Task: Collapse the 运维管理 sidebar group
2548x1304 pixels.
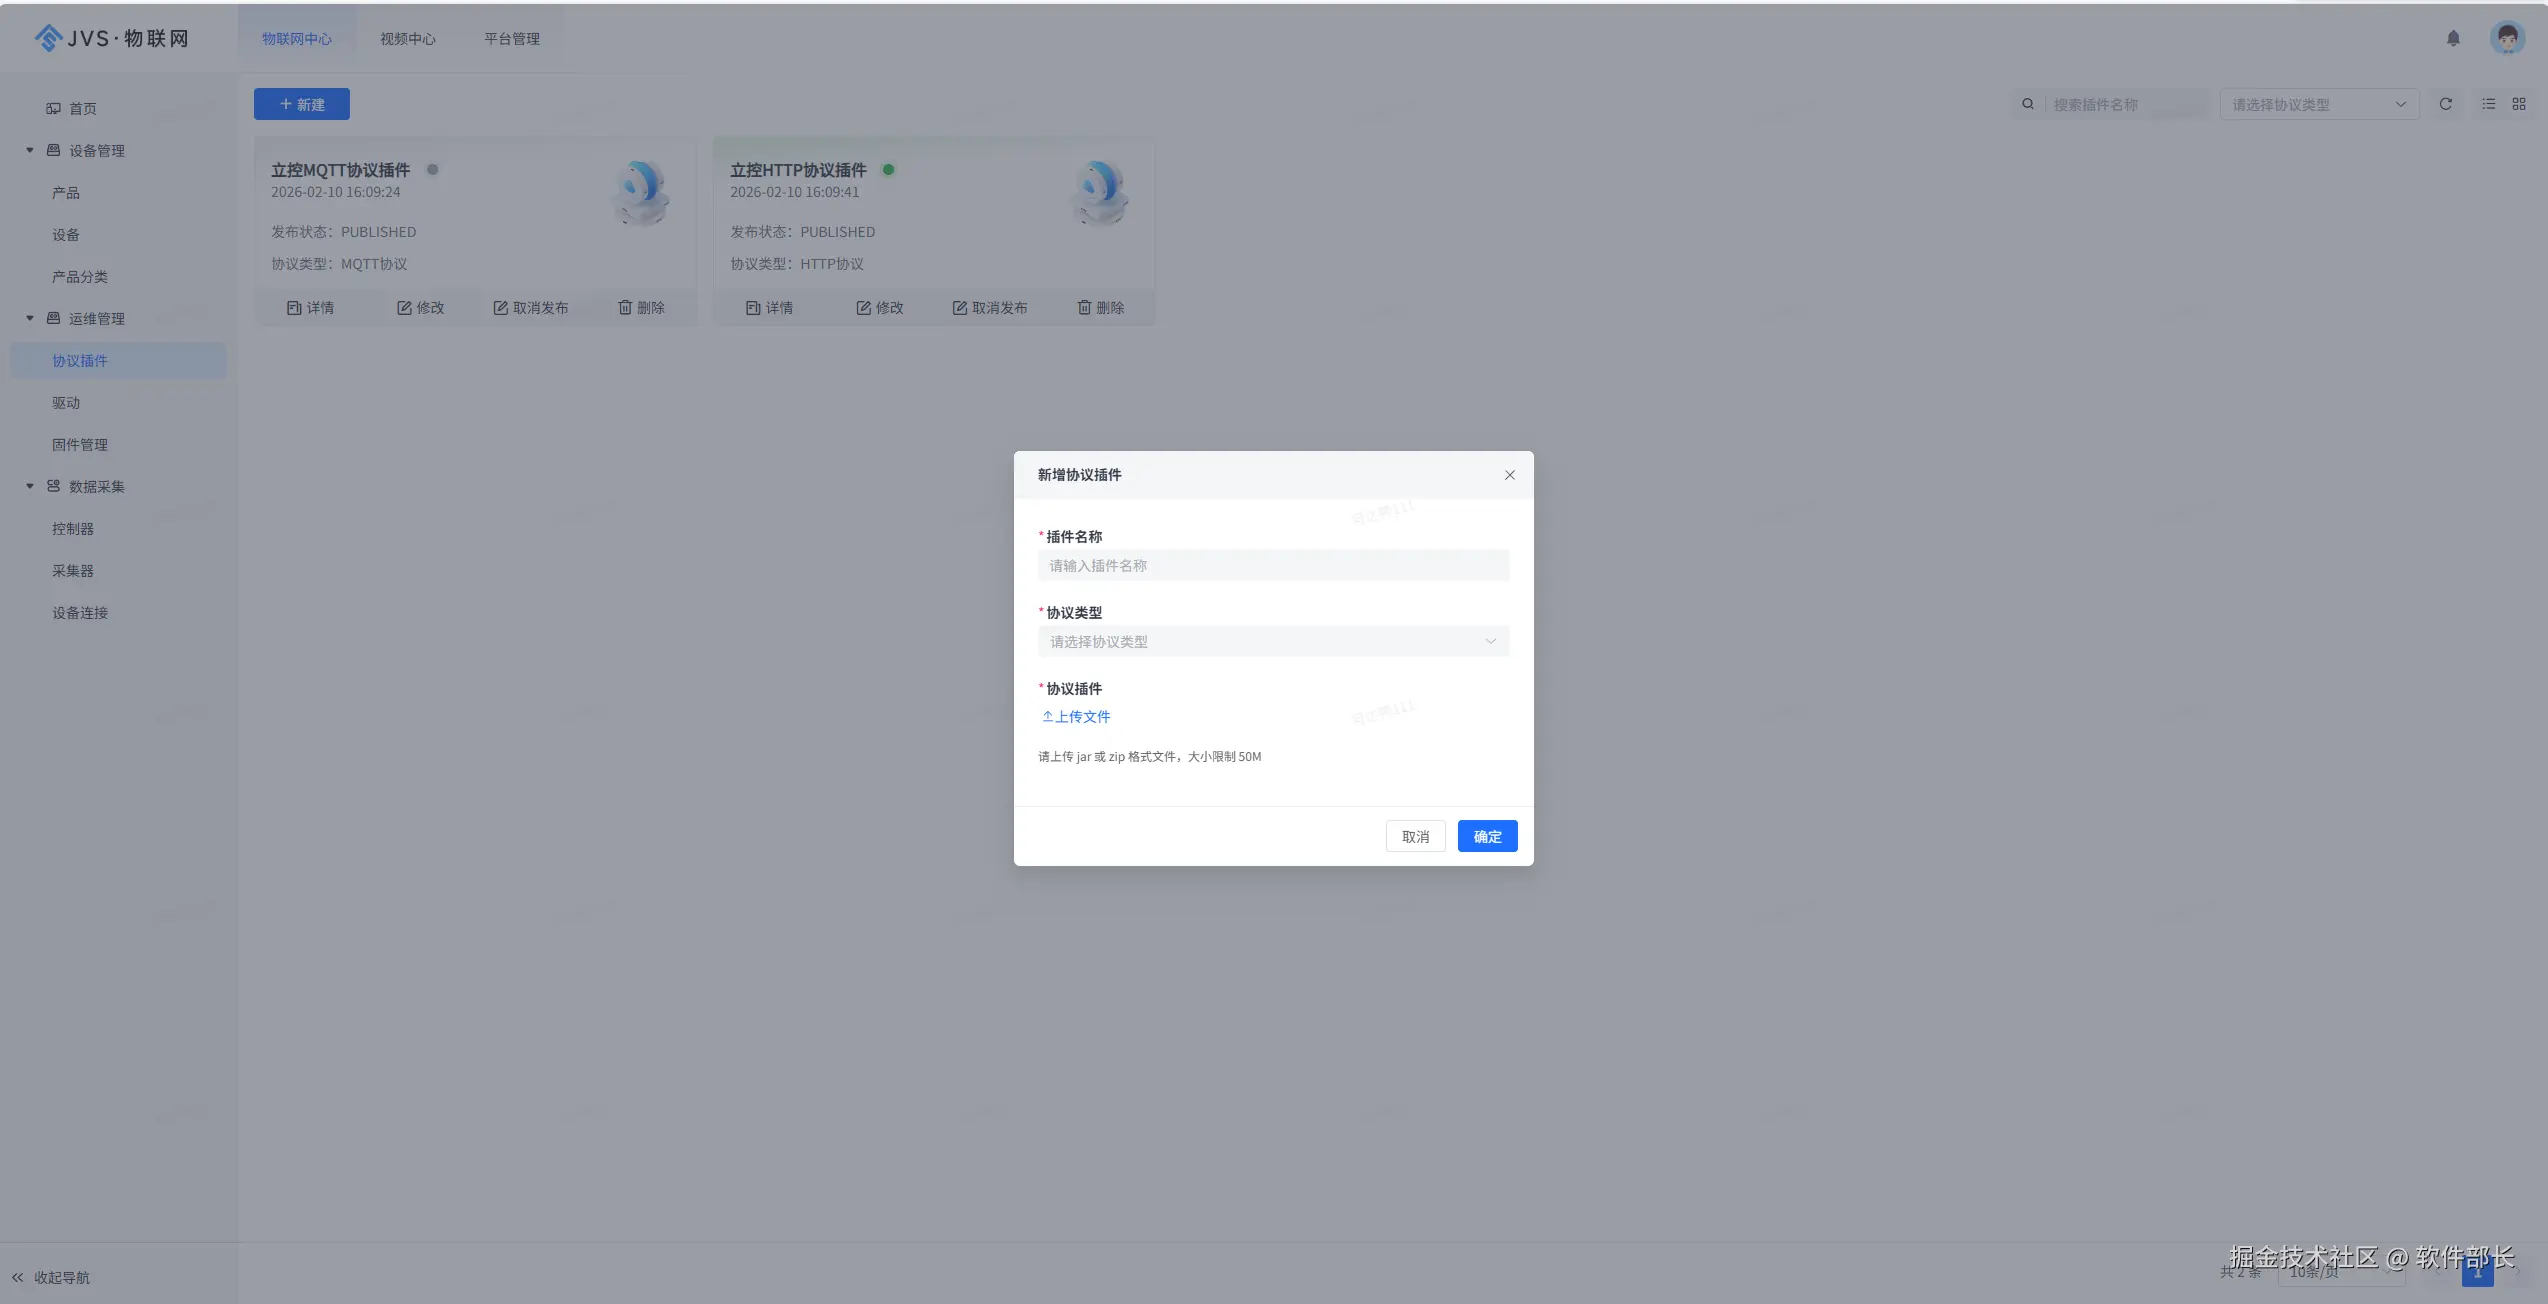Action: [30, 319]
